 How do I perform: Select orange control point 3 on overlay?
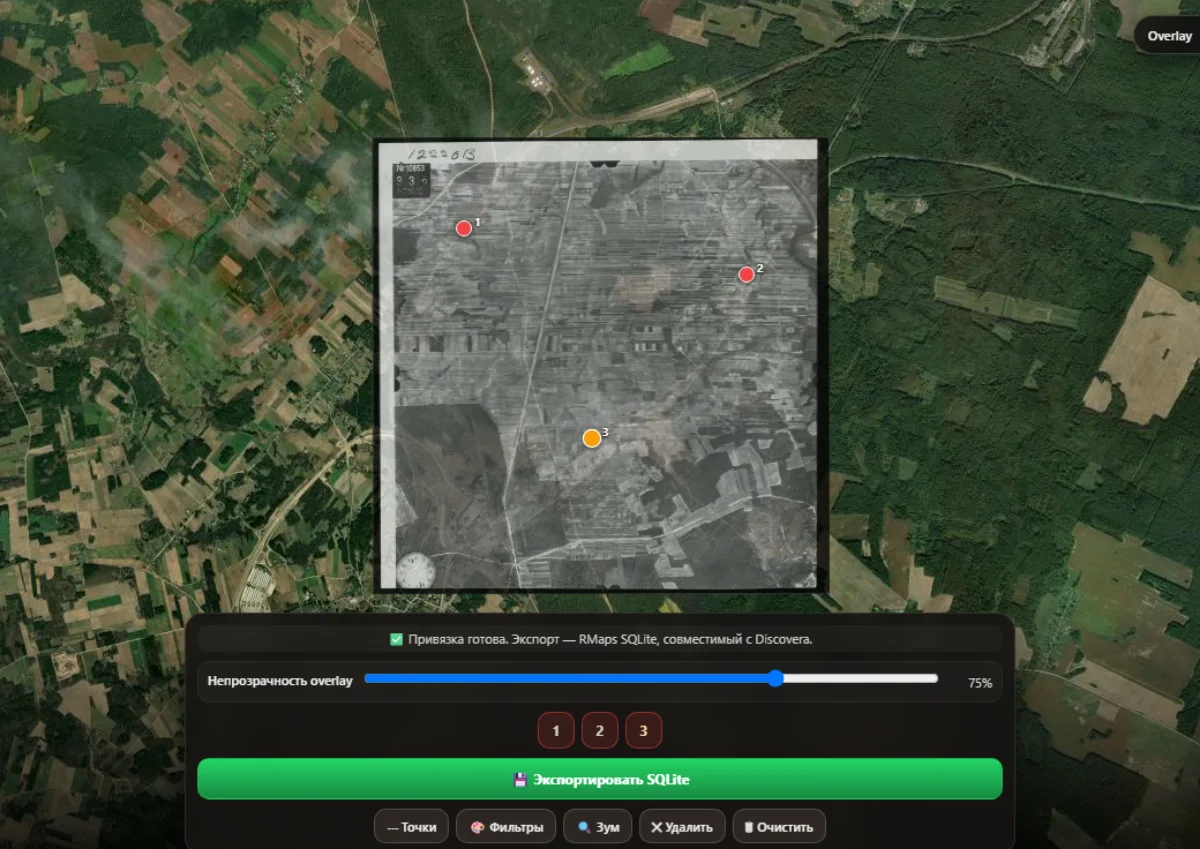tap(592, 438)
